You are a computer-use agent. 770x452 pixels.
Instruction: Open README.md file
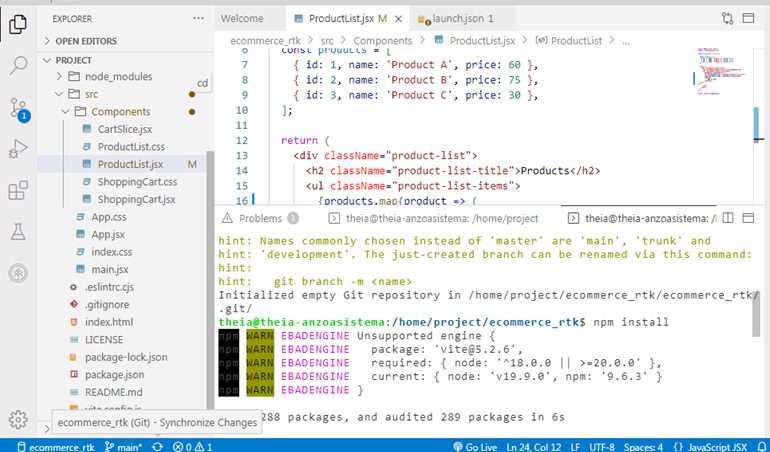coord(113,392)
